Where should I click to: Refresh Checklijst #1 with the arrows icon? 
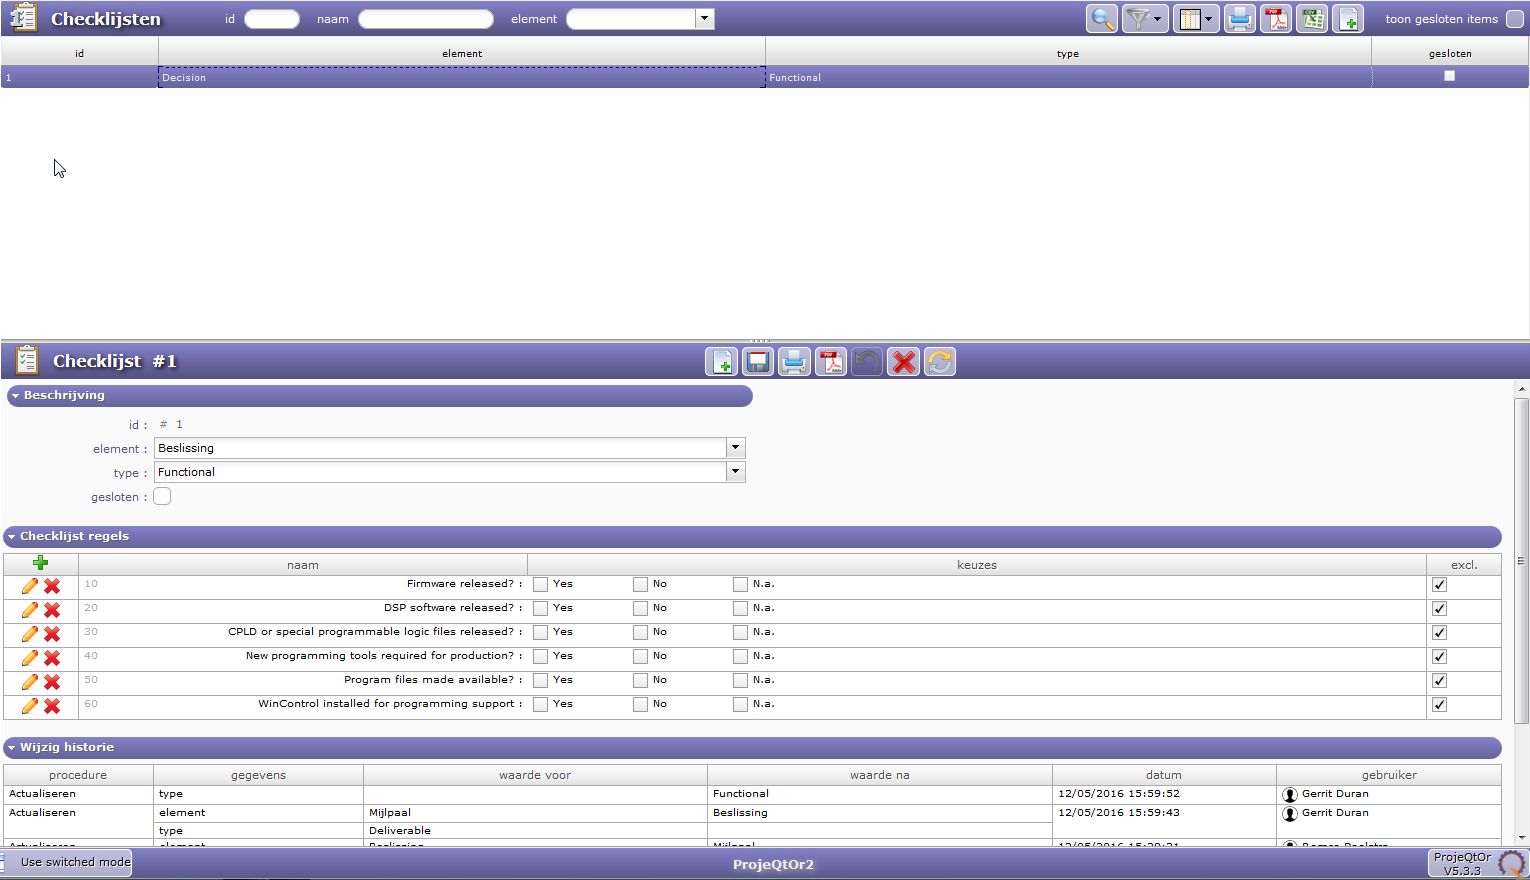[940, 362]
